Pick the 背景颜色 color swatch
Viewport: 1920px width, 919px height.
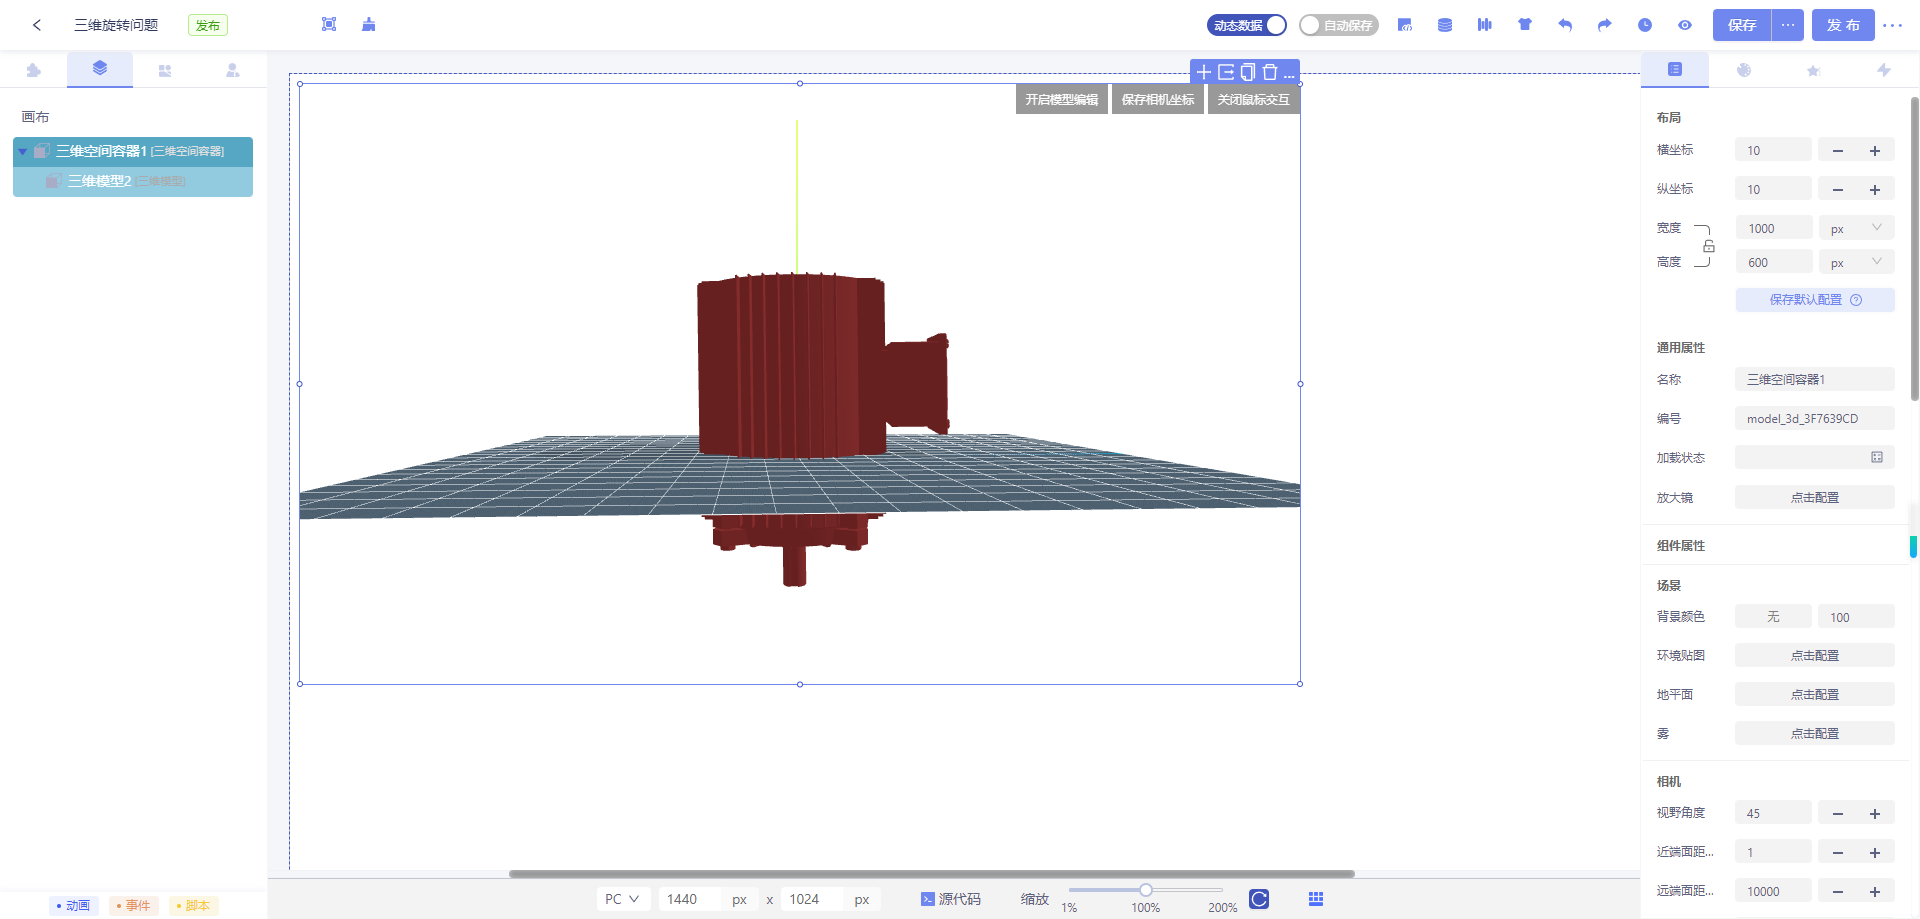(1773, 617)
